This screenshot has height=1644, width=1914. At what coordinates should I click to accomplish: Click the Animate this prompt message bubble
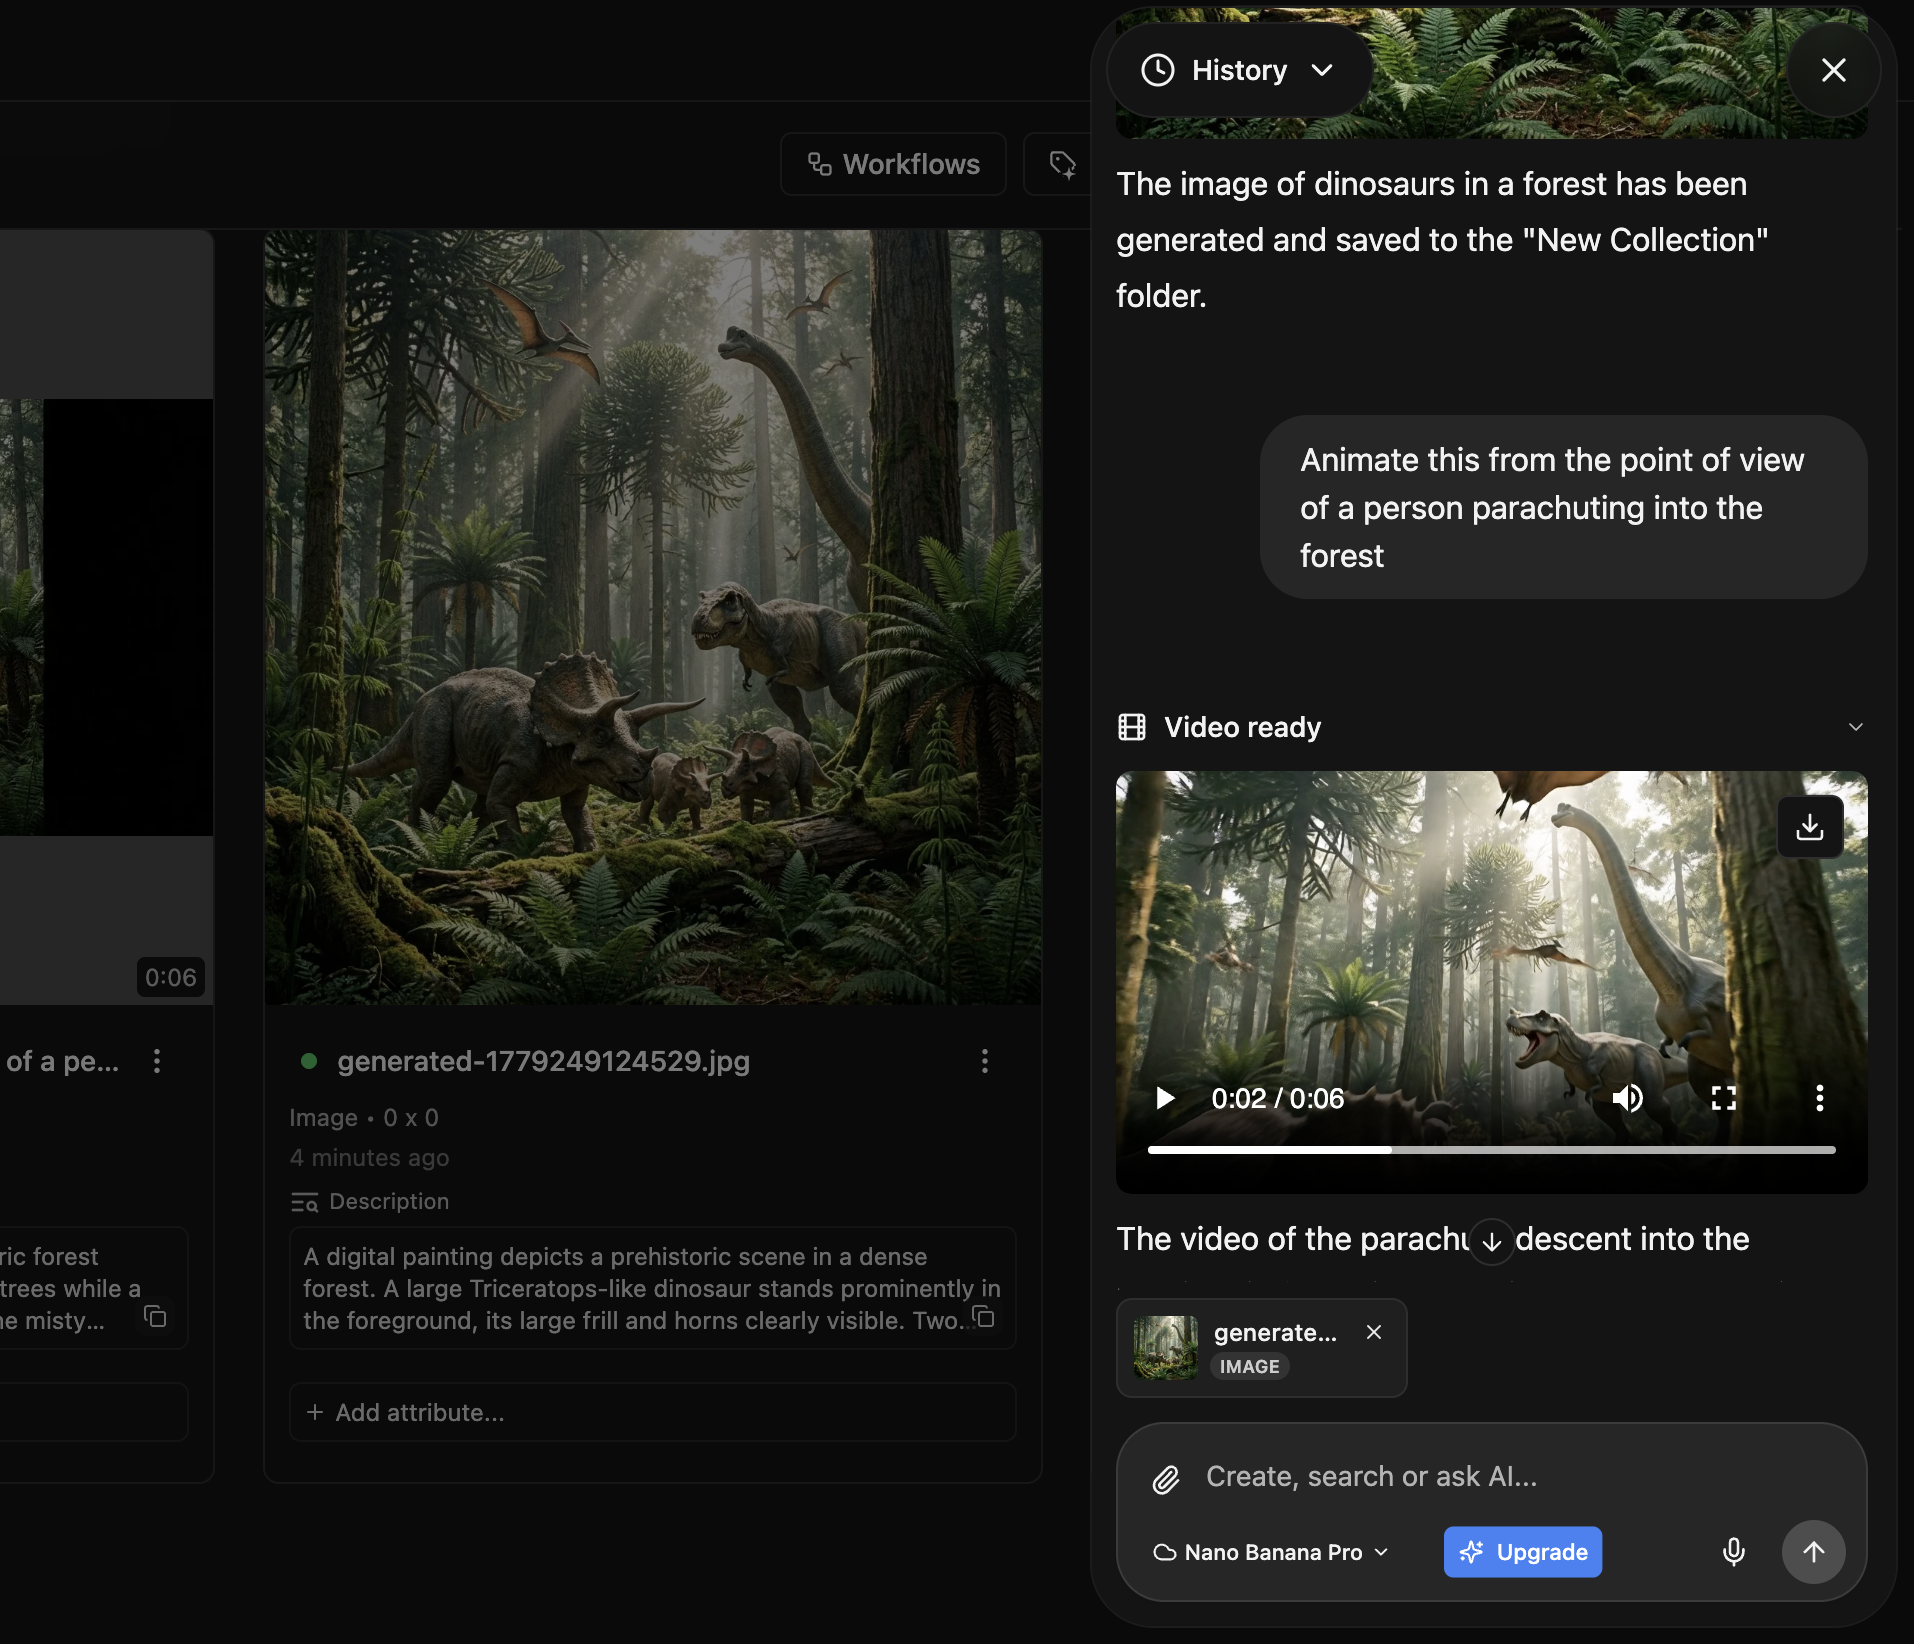click(x=1563, y=508)
